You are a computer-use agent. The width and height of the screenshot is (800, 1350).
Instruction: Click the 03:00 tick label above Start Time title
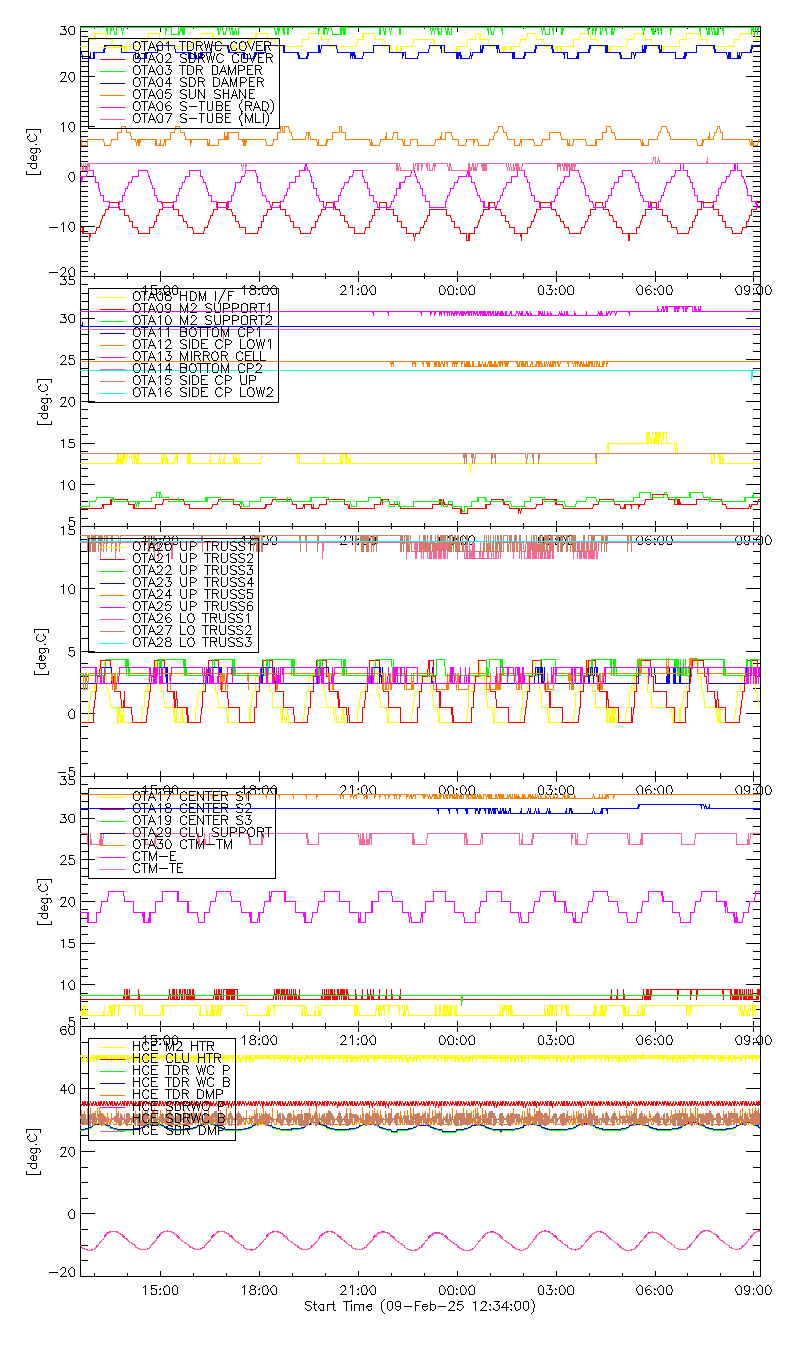click(x=556, y=1290)
